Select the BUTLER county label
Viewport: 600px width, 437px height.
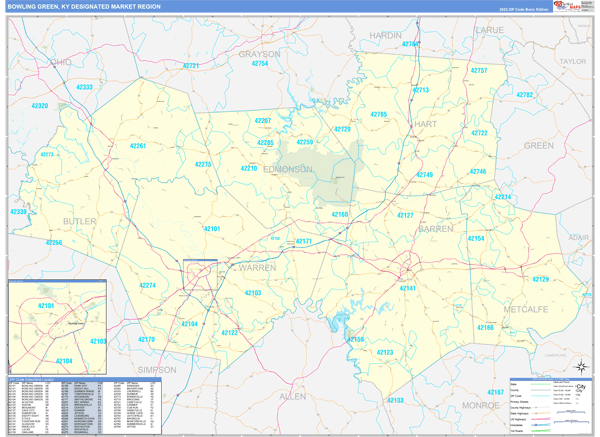coord(80,222)
